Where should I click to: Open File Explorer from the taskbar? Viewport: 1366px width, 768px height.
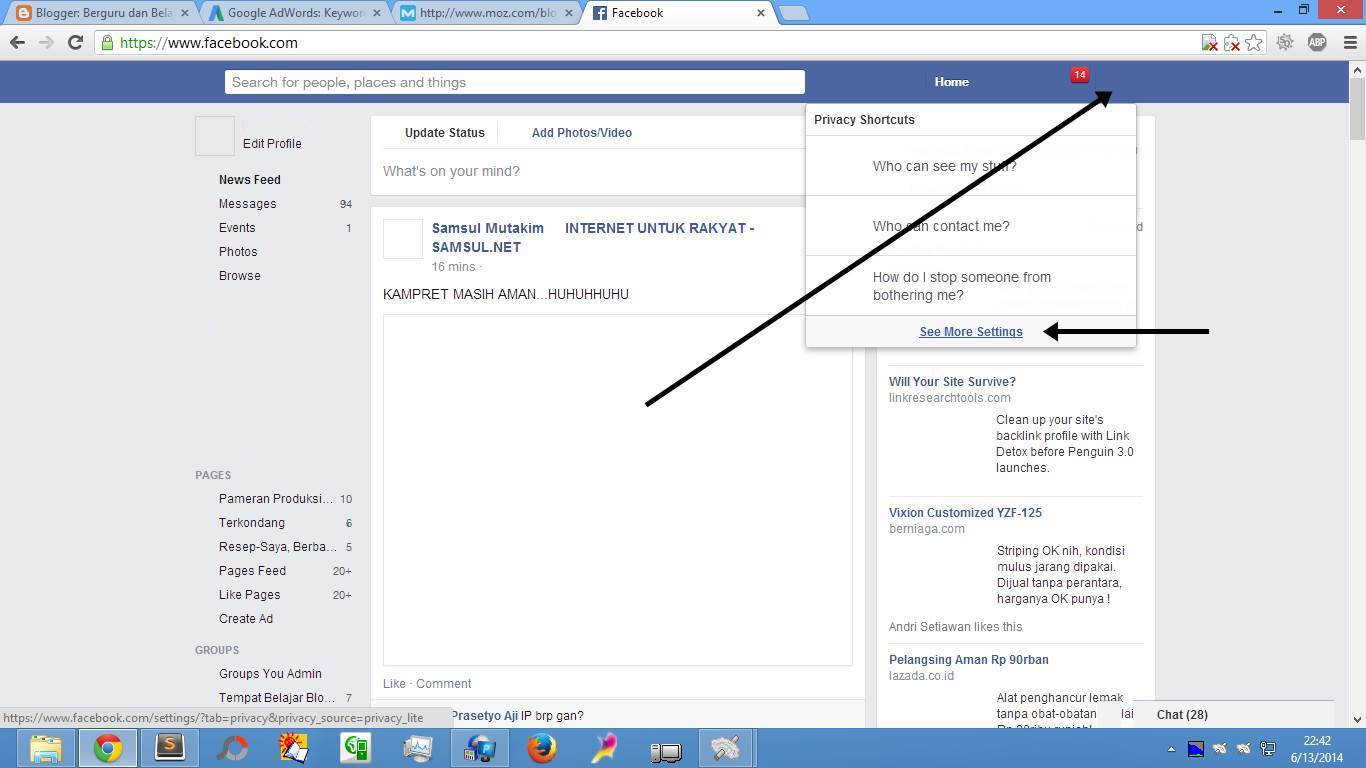click(x=45, y=748)
